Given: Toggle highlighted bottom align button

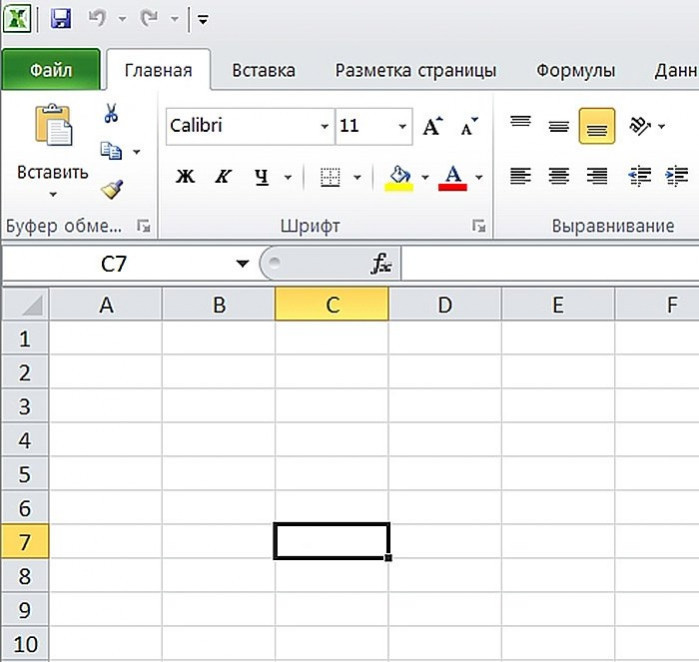Looking at the screenshot, I should pyautogui.click(x=597, y=126).
